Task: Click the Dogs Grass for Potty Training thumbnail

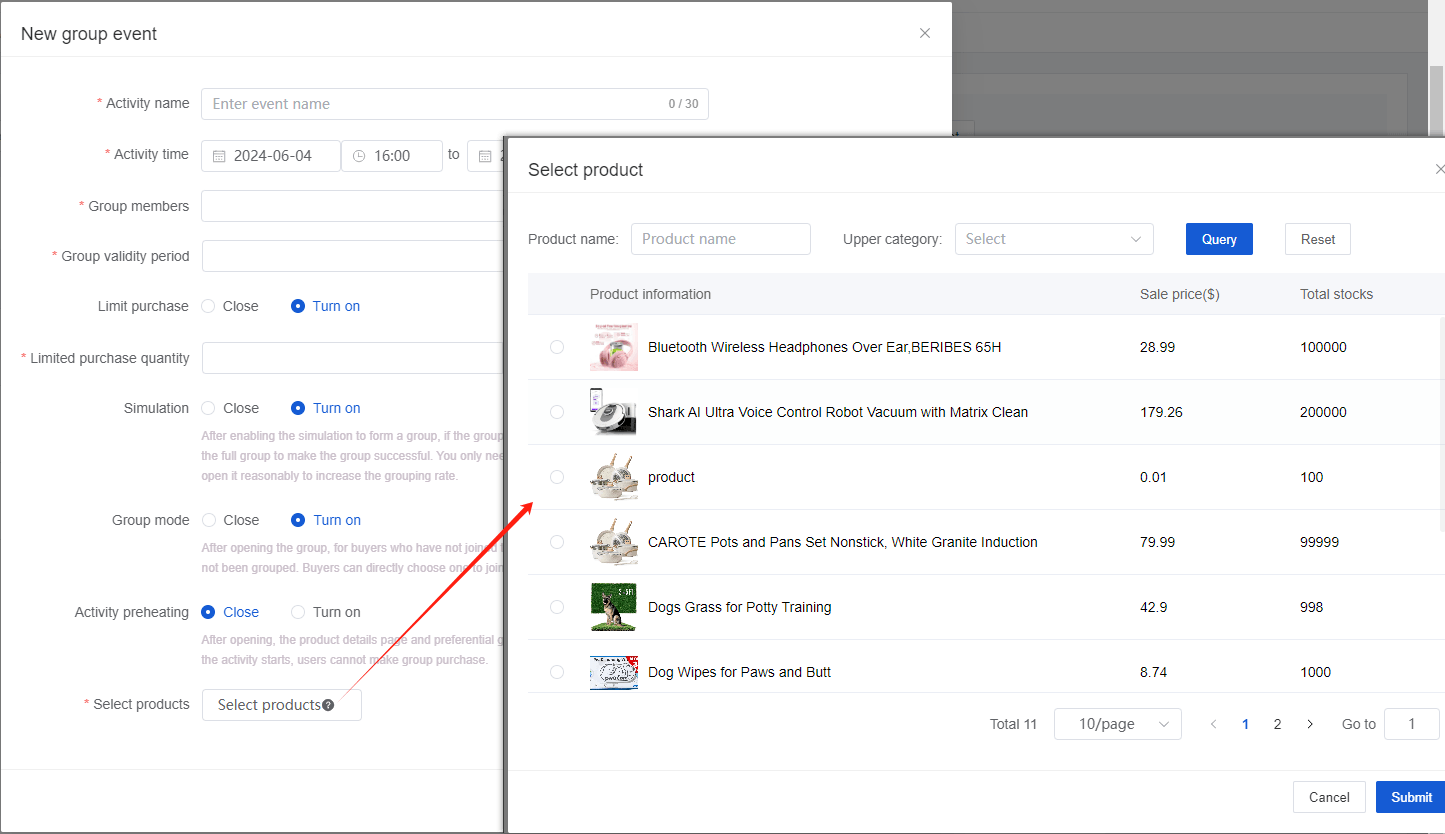Action: [614, 607]
